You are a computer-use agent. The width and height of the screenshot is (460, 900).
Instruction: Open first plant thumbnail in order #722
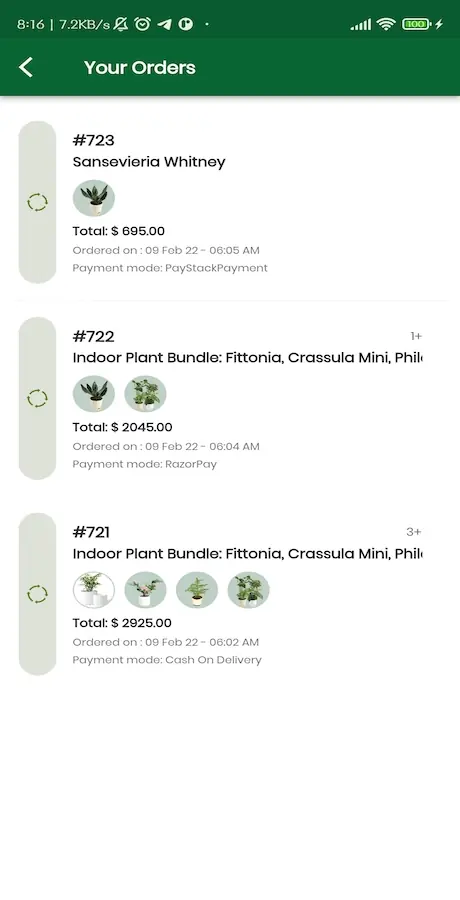[x=94, y=394]
